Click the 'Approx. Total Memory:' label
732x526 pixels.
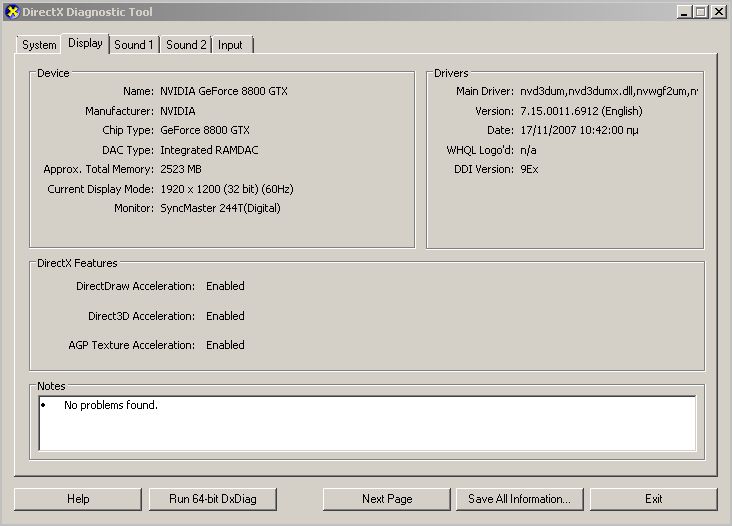pyautogui.click(x=99, y=169)
